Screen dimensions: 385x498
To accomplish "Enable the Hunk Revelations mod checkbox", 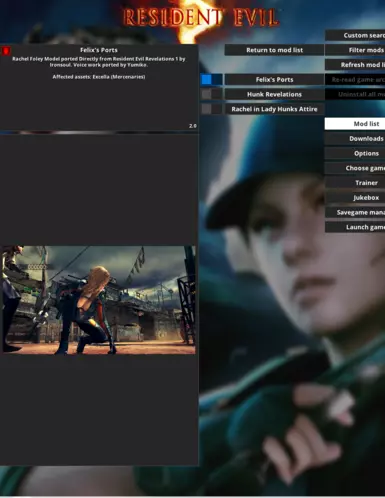I will click(207, 94).
